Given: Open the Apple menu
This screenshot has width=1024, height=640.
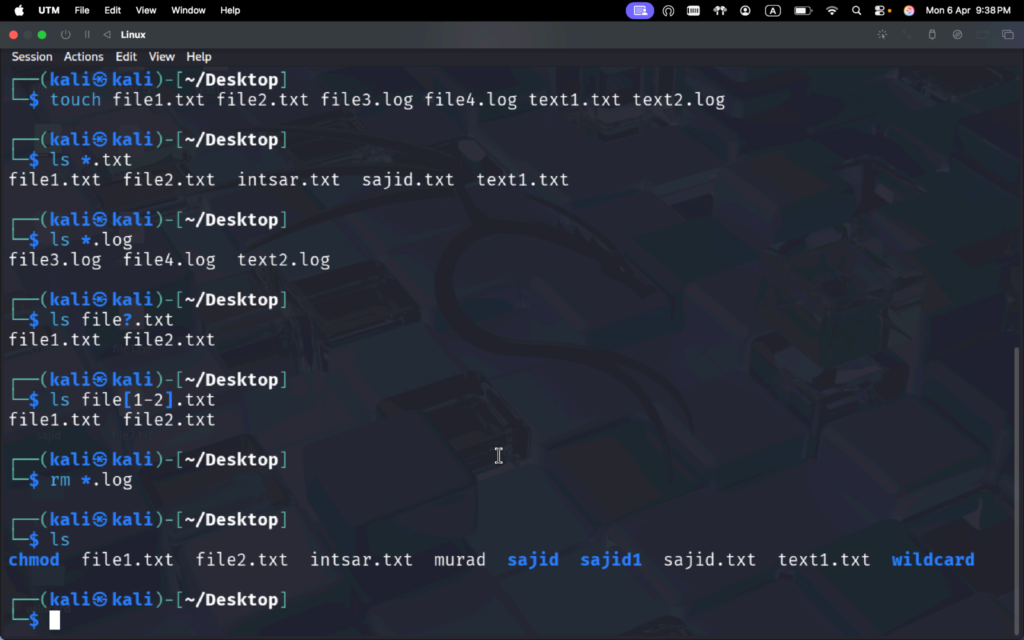Looking at the screenshot, I should (x=18, y=10).
